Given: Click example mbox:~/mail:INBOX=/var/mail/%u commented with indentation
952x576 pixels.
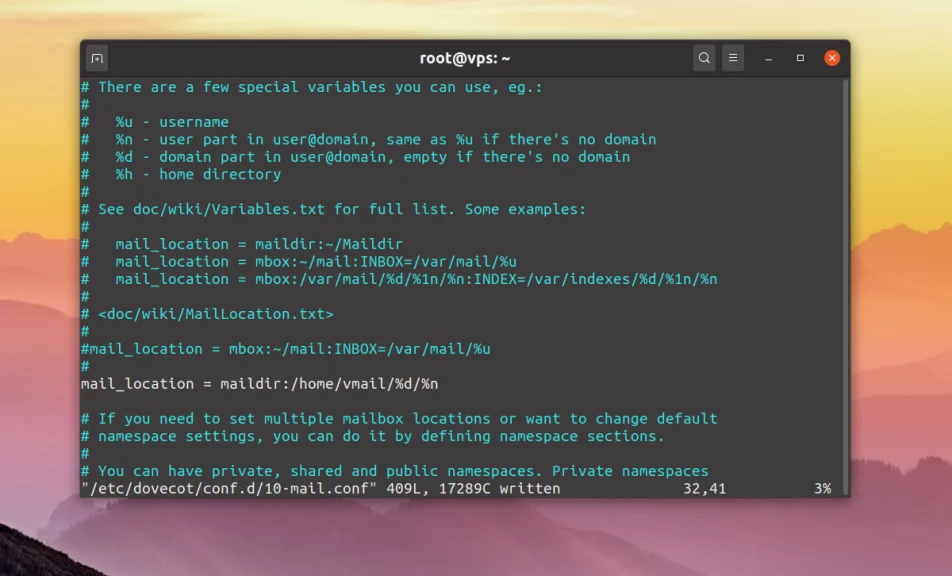Looking at the screenshot, I should point(299,262).
